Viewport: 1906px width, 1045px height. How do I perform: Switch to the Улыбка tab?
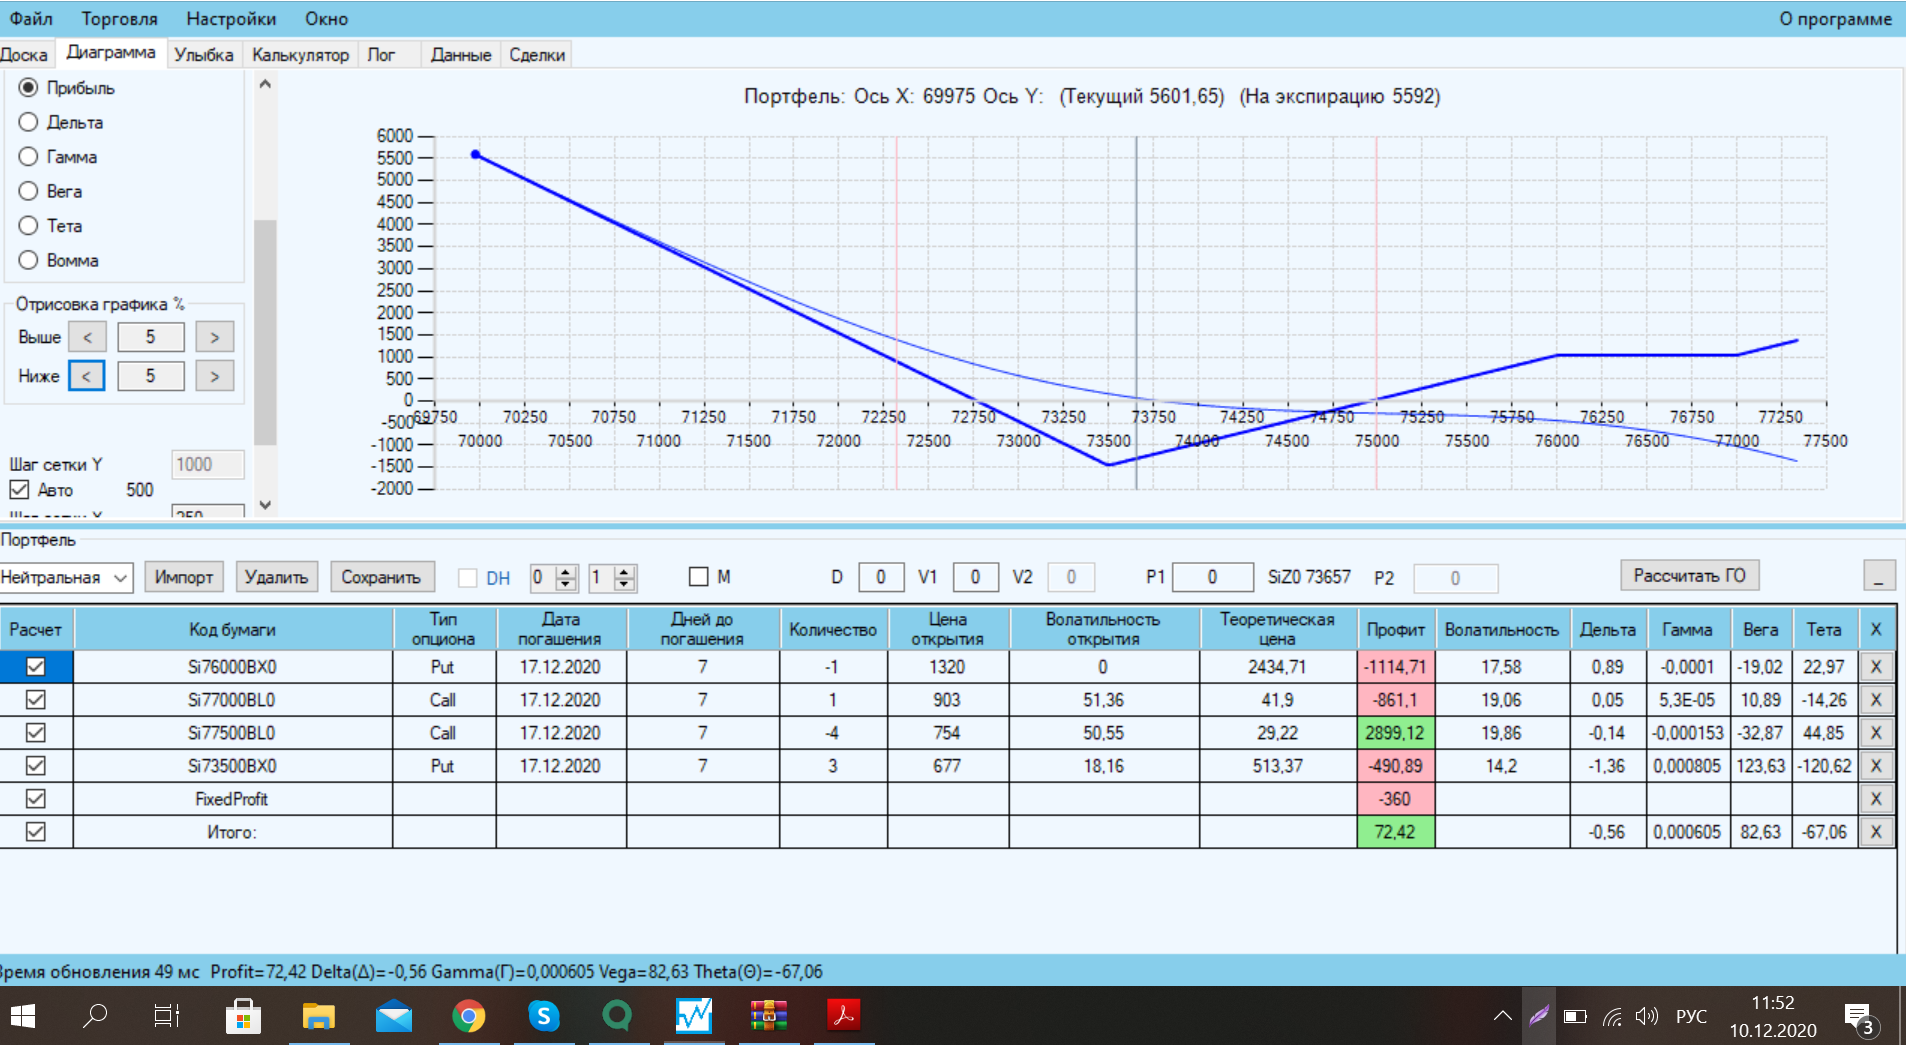(204, 55)
